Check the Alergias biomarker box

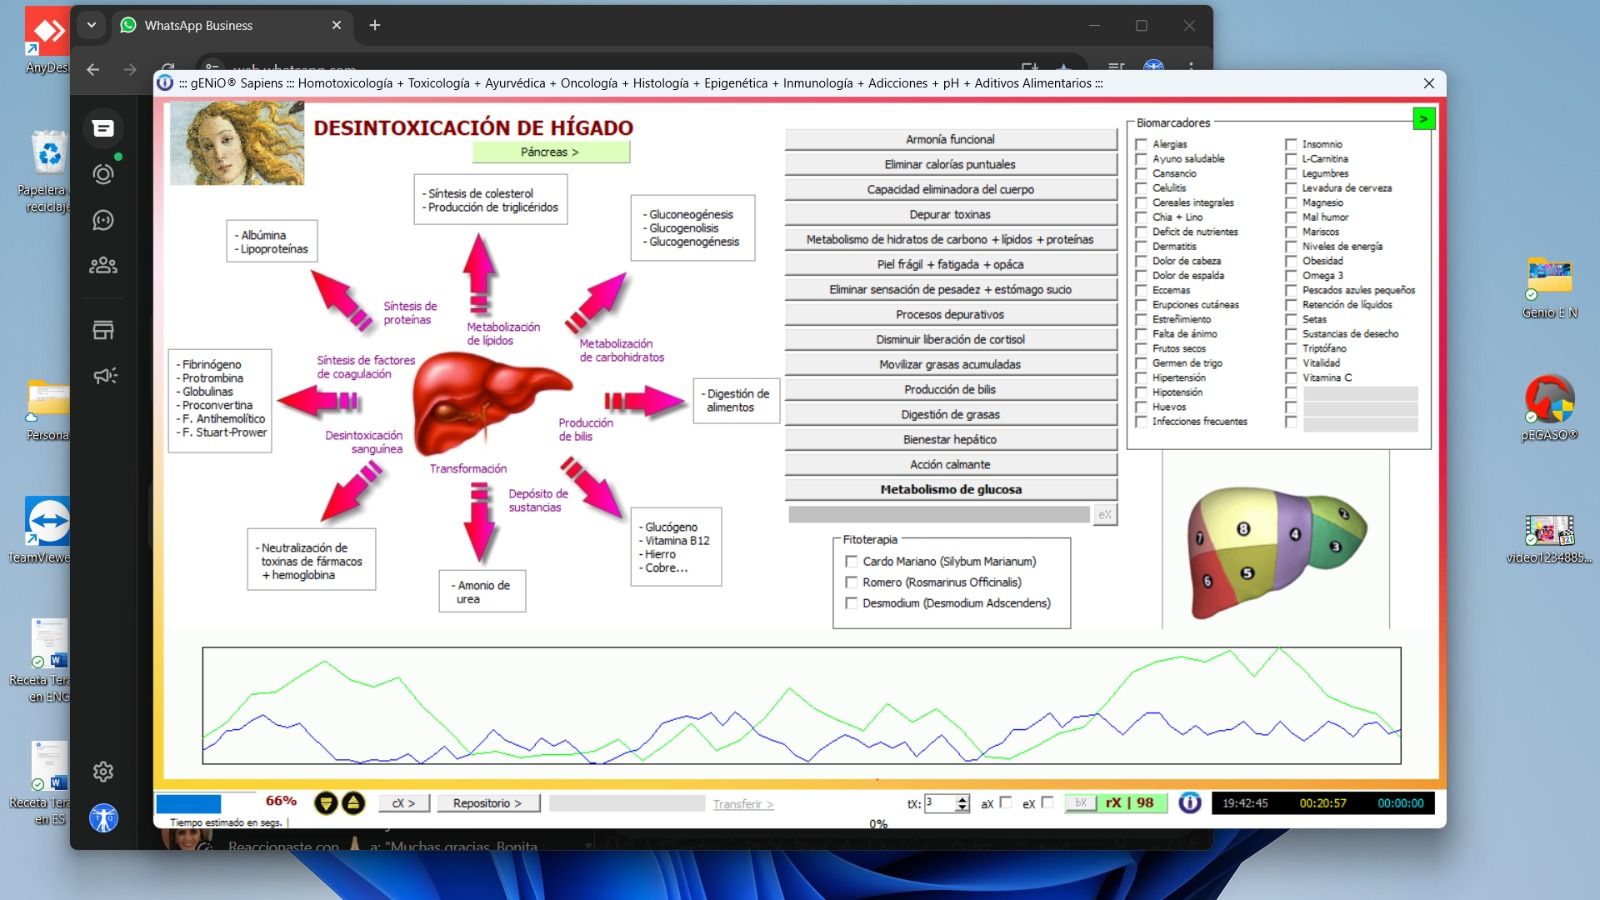pos(1141,144)
